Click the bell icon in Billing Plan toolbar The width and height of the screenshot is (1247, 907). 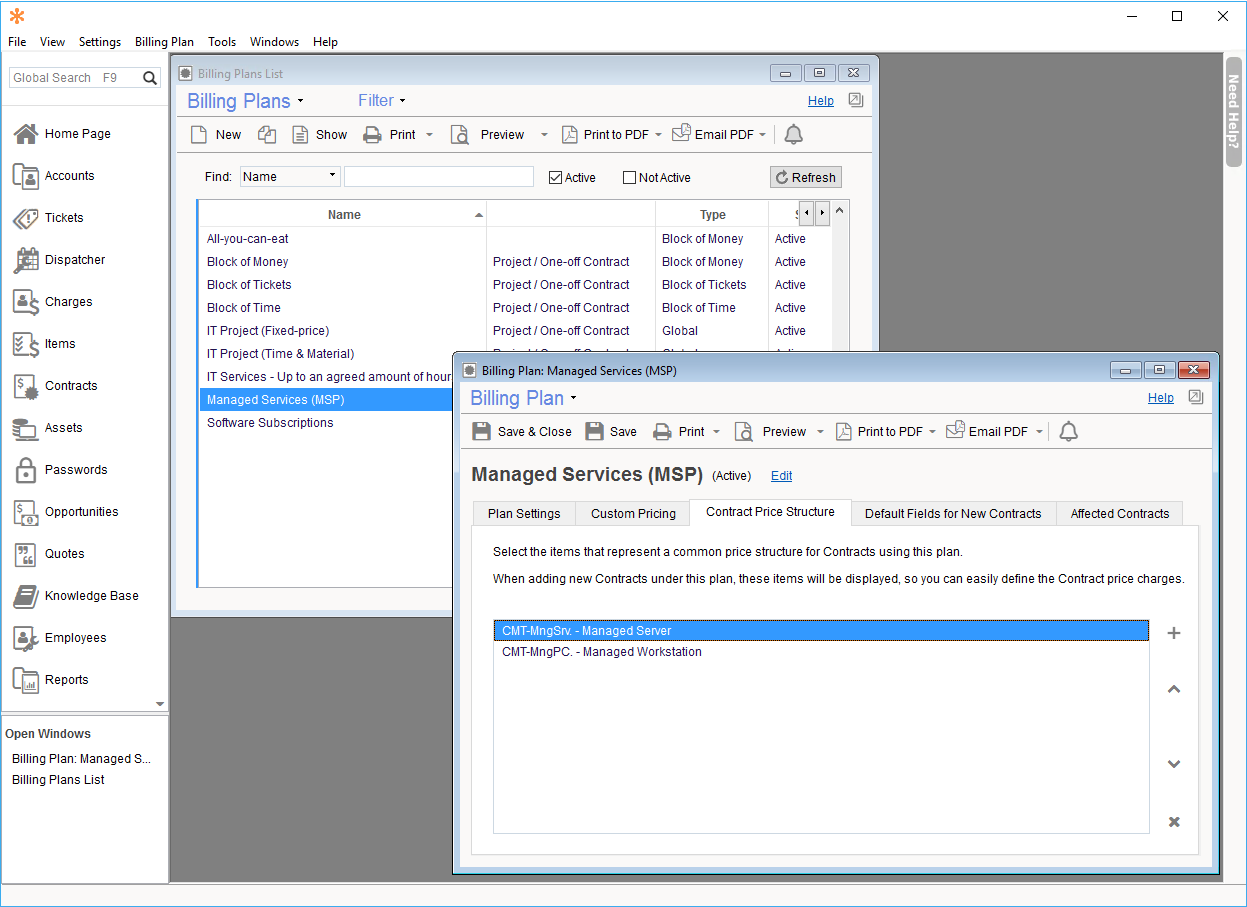tap(1068, 432)
